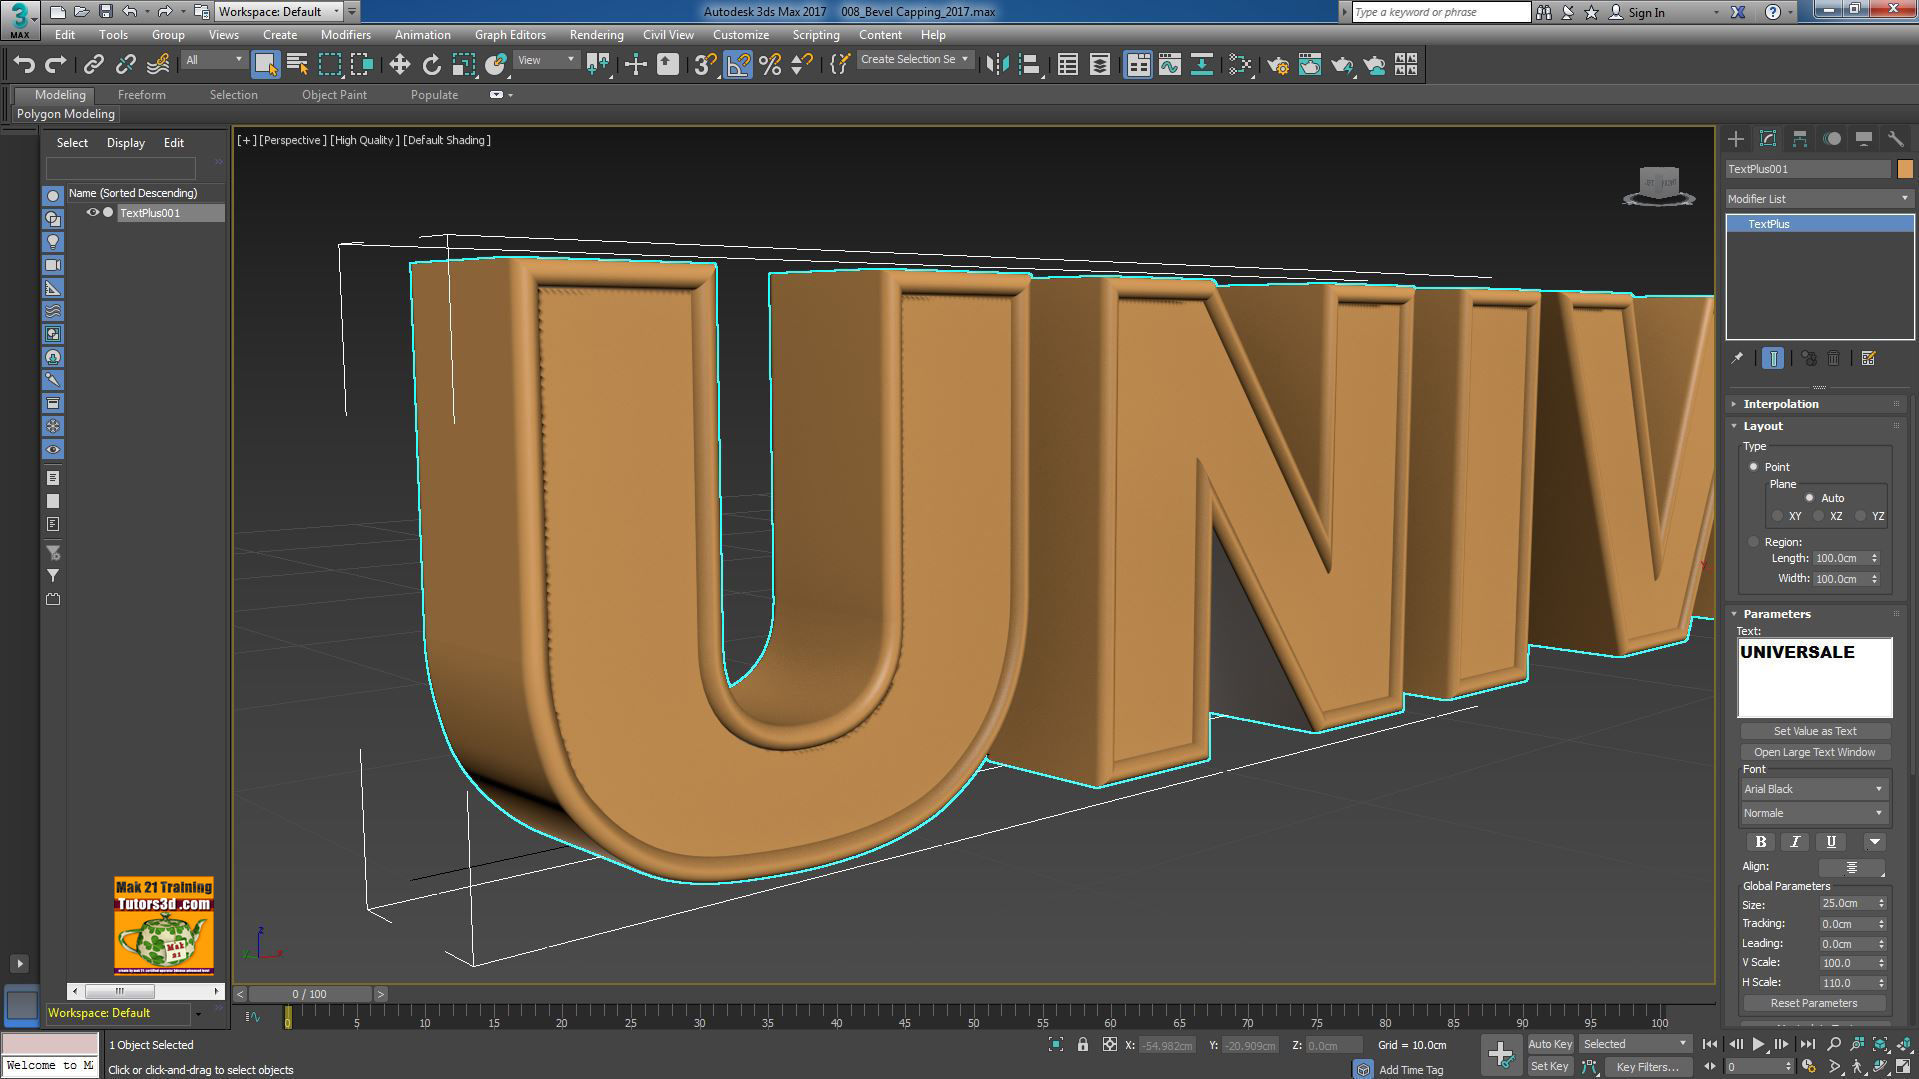The width and height of the screenshot is (1919, 1079).
Task: Open the Rendering menu
Action: (x=596, y=35)
